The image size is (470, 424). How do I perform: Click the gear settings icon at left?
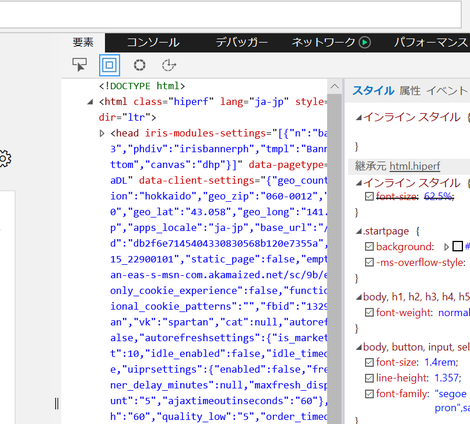point(4,159)
